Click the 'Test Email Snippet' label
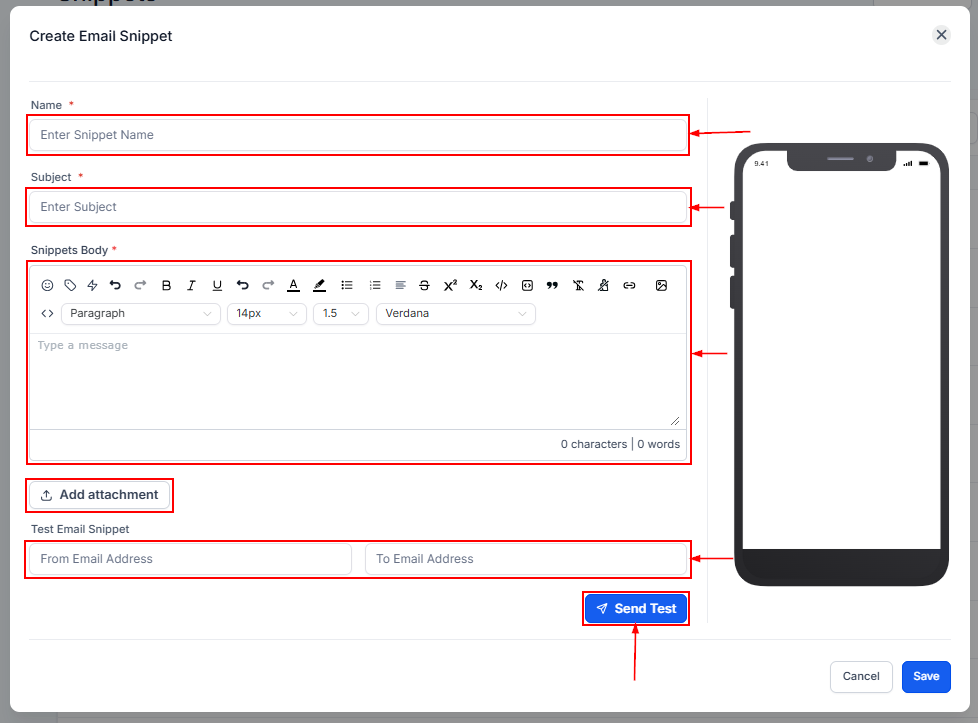This screenshot has width=978, height=723. (x=80, y=529)
